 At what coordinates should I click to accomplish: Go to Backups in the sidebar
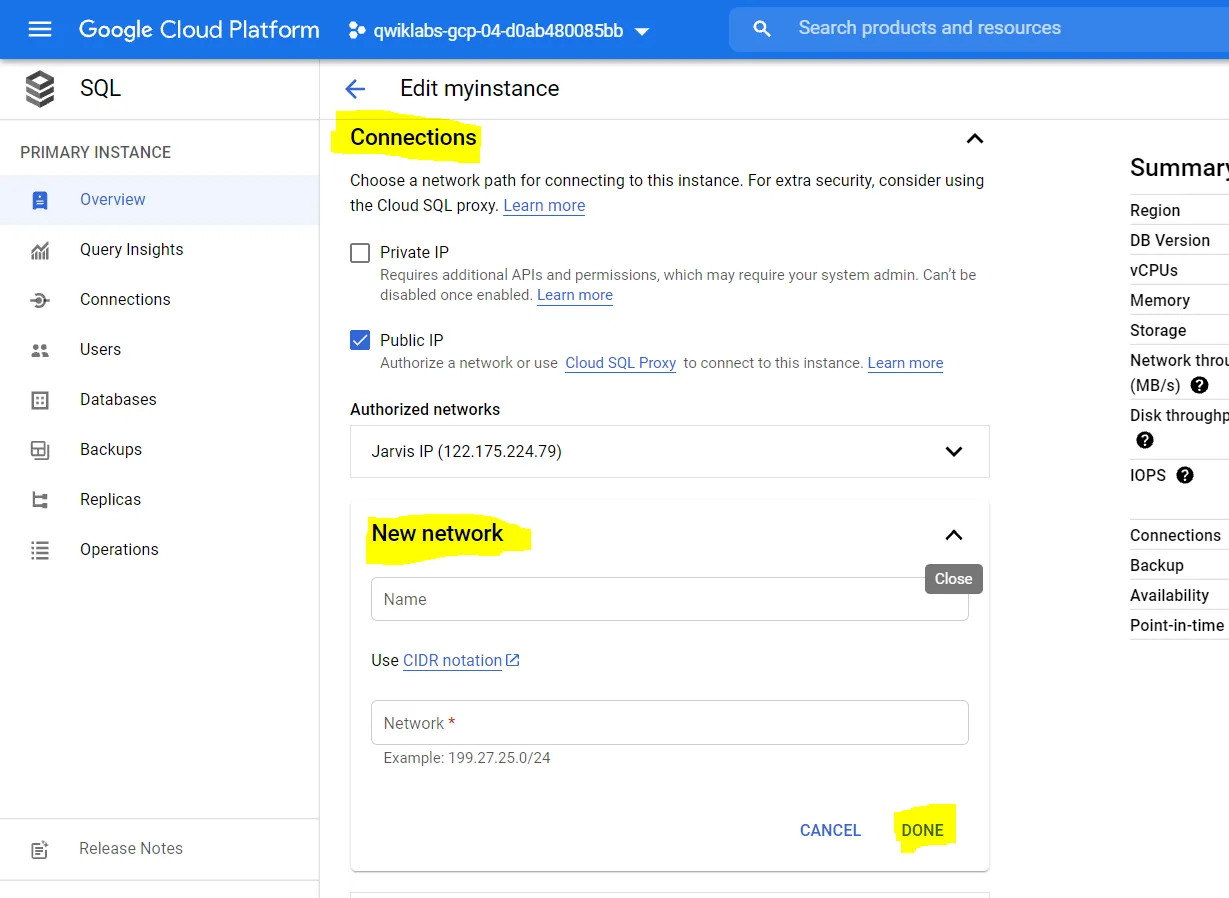[110, 450]
